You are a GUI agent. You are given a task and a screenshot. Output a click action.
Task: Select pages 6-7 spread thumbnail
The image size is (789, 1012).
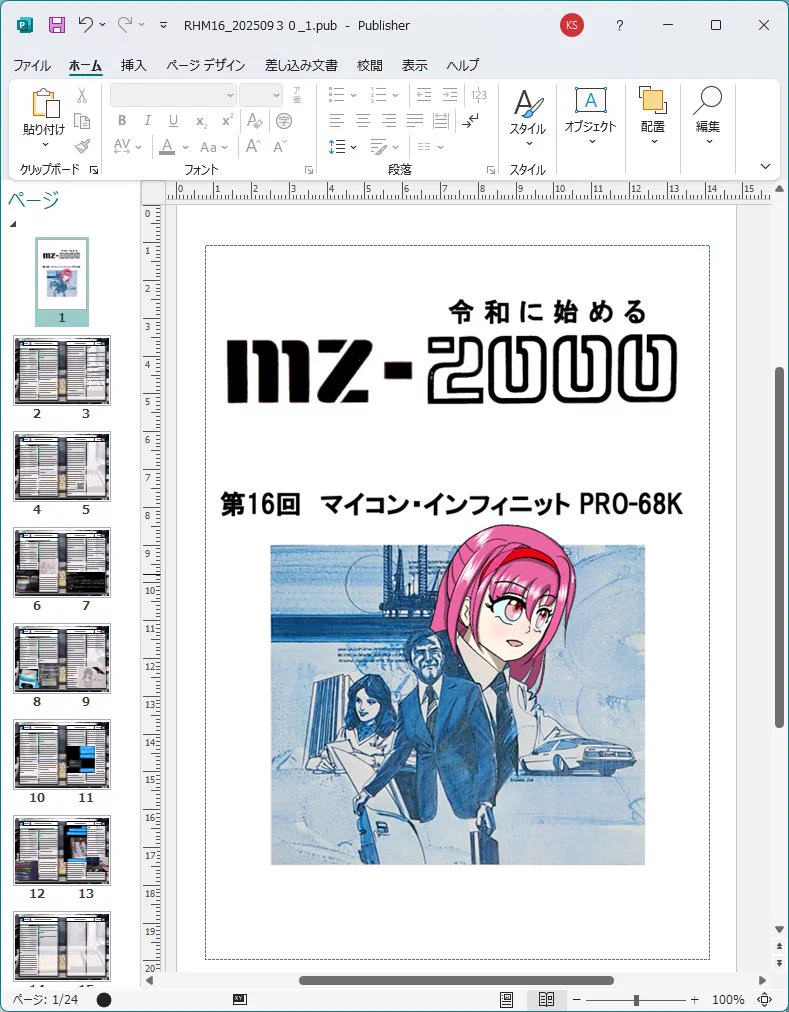click(x=62, y=562)
